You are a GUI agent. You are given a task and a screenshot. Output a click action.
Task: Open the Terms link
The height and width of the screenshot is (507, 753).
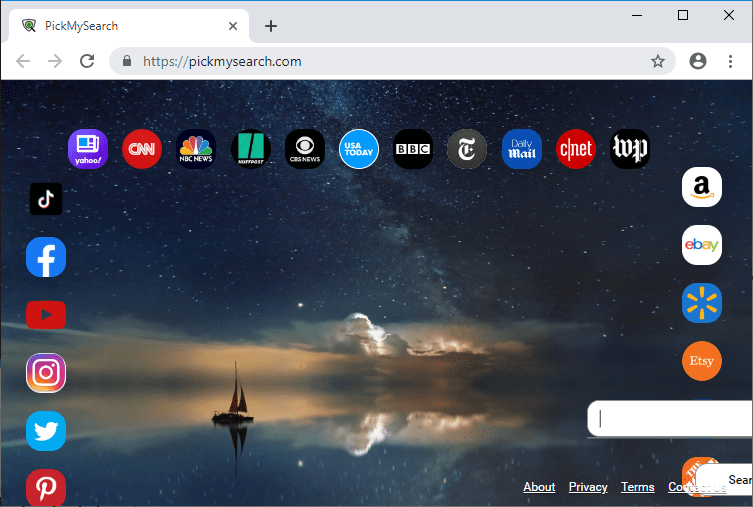[637, 487]
